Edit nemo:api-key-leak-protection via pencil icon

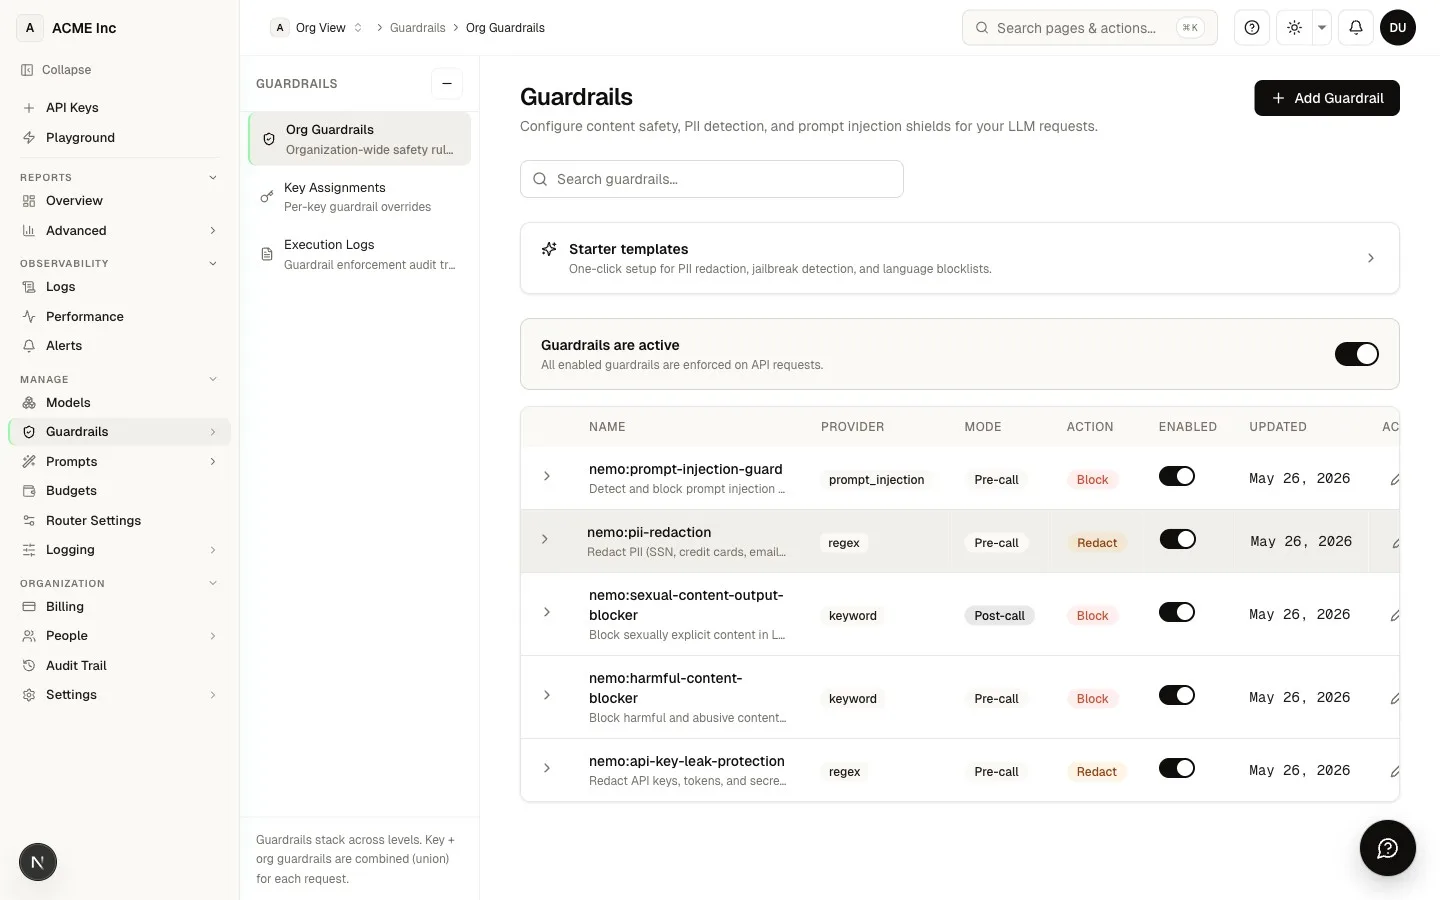1395,771
